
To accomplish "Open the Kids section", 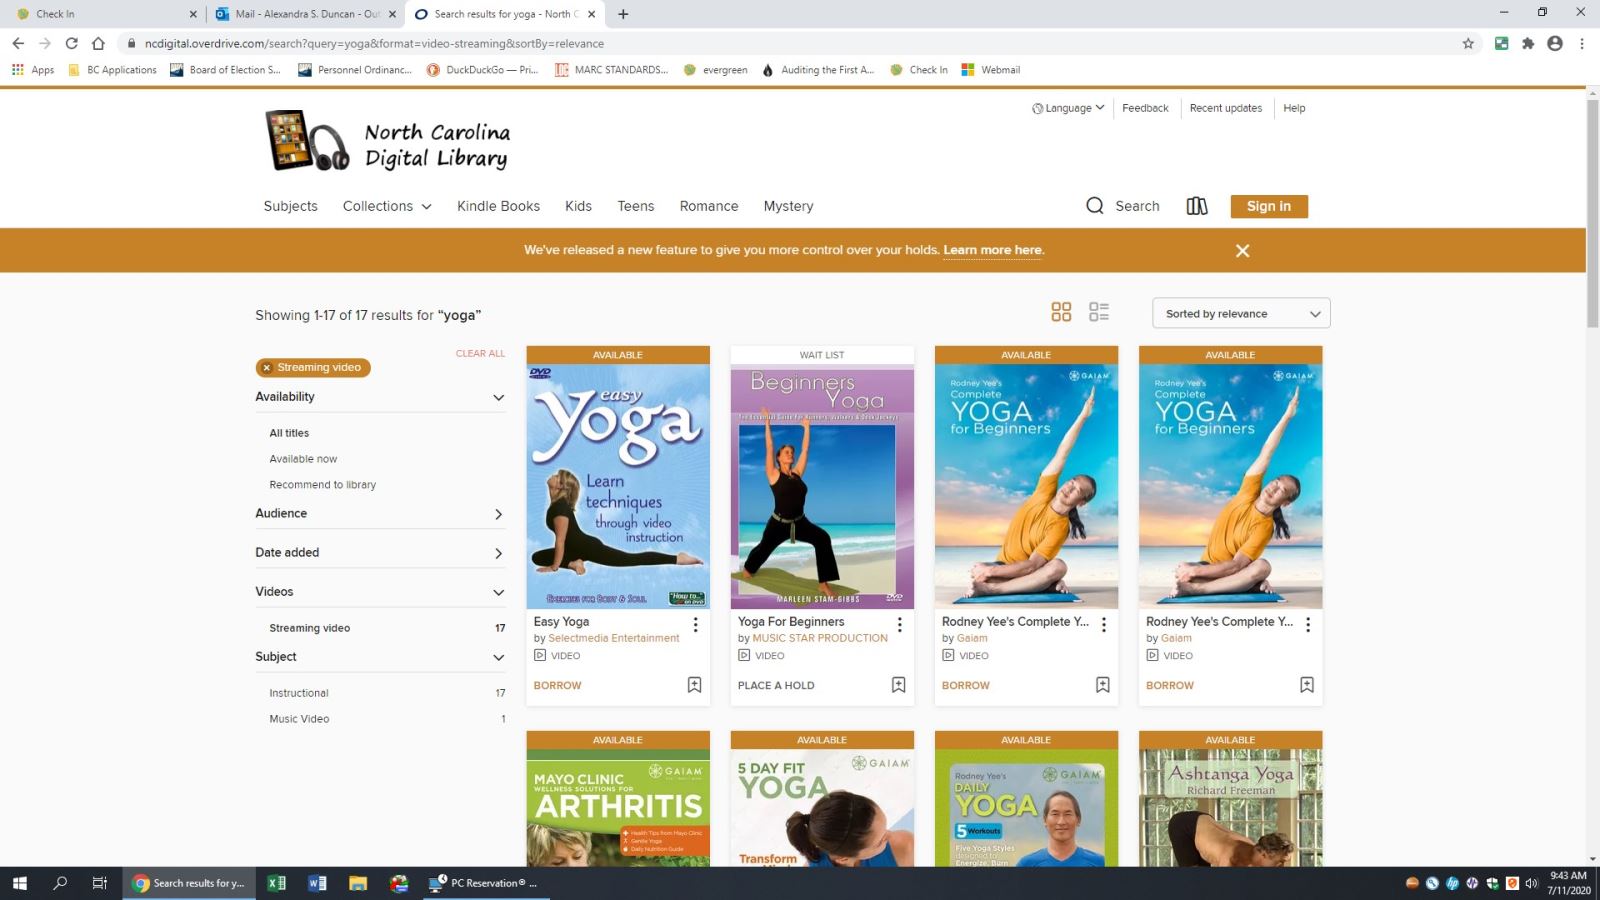I will click(578, 206).
